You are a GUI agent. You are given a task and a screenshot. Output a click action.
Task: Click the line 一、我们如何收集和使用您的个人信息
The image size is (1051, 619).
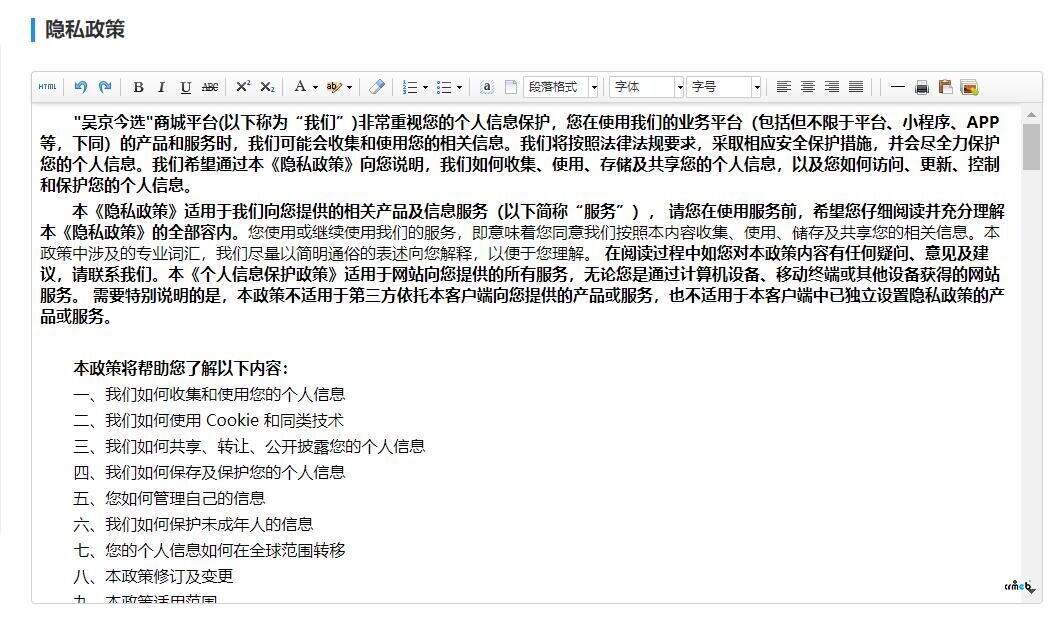pyautogui.click(x=209, y=394)
